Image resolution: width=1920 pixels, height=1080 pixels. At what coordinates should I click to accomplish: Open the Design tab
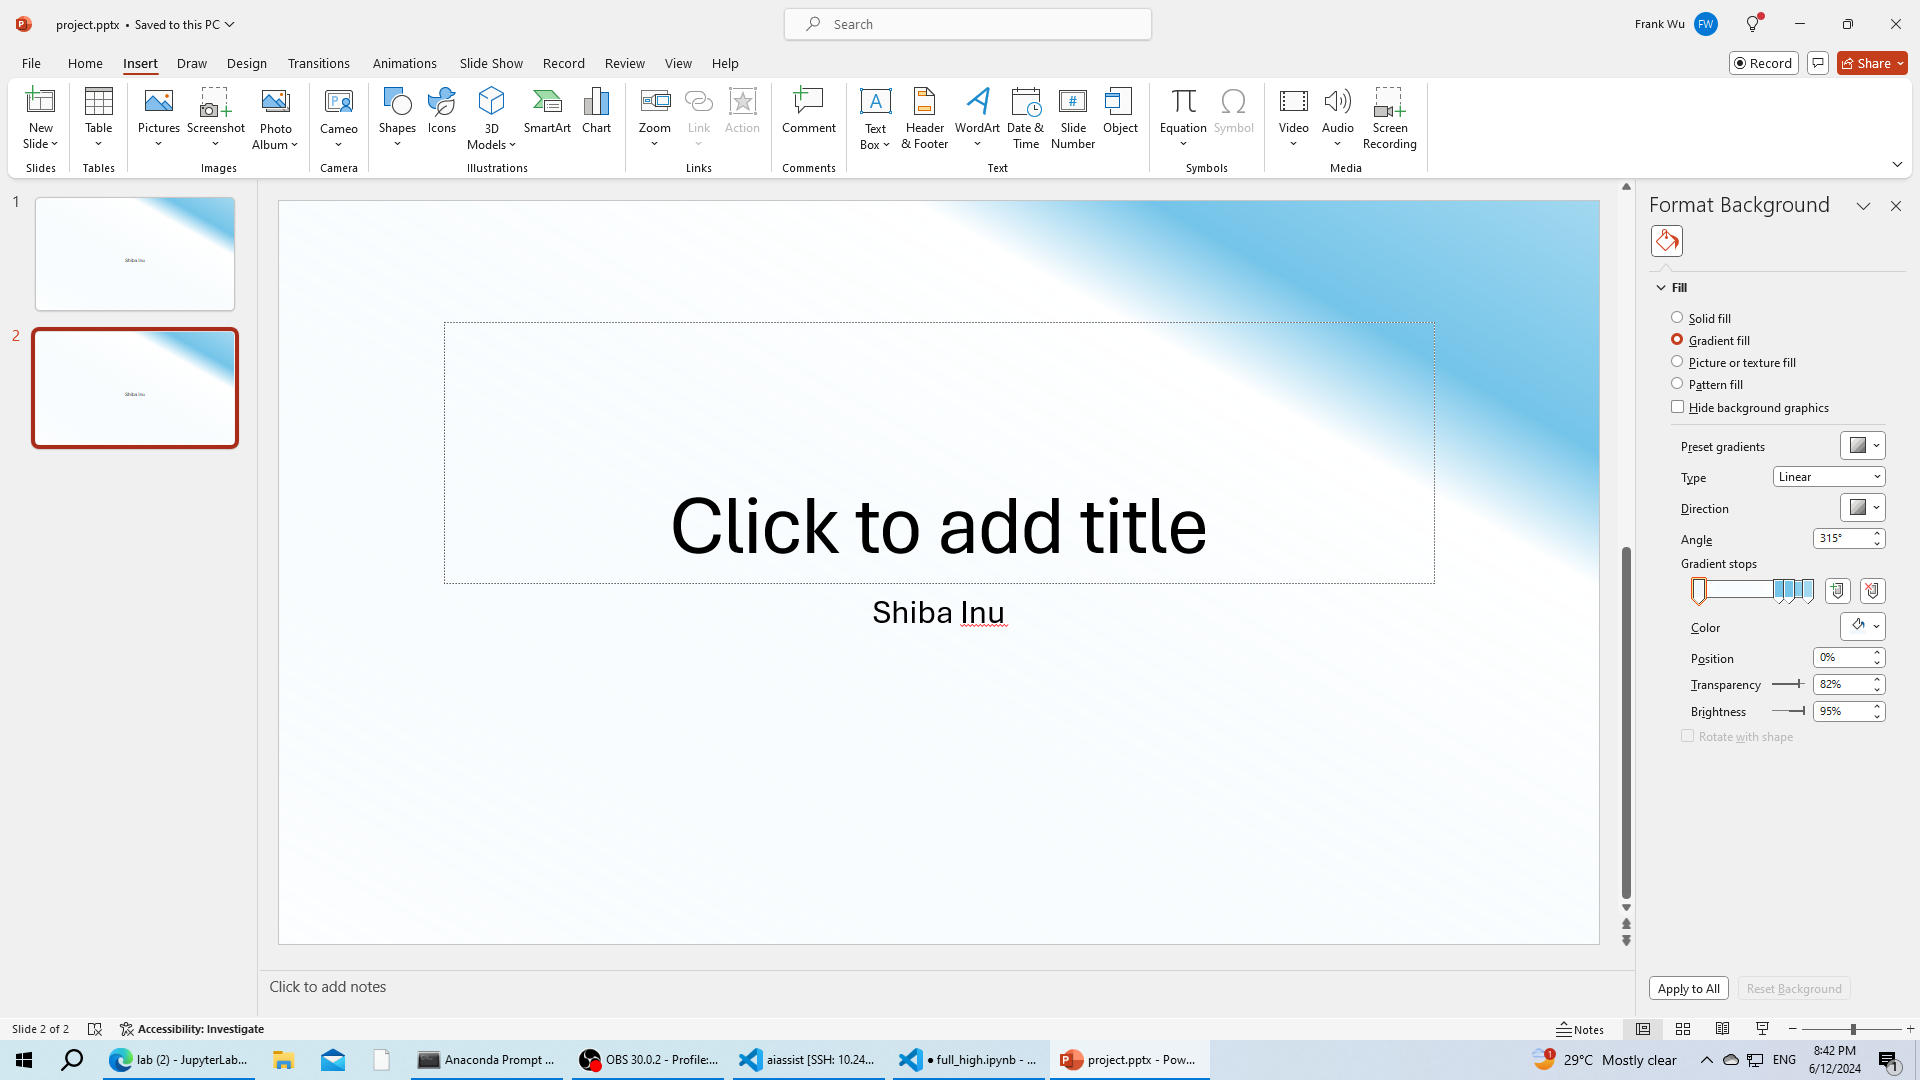(246, 63)
